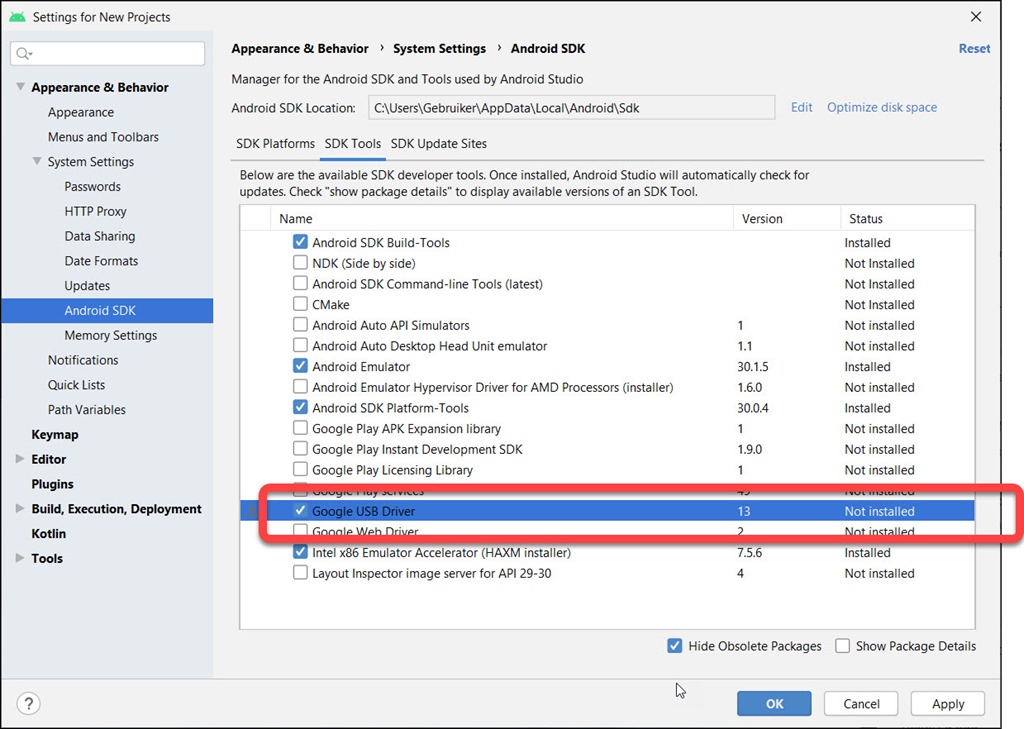The image size is (1024, 729).
Task: Close the Settings dialog window
Action: tap(976, 17)
